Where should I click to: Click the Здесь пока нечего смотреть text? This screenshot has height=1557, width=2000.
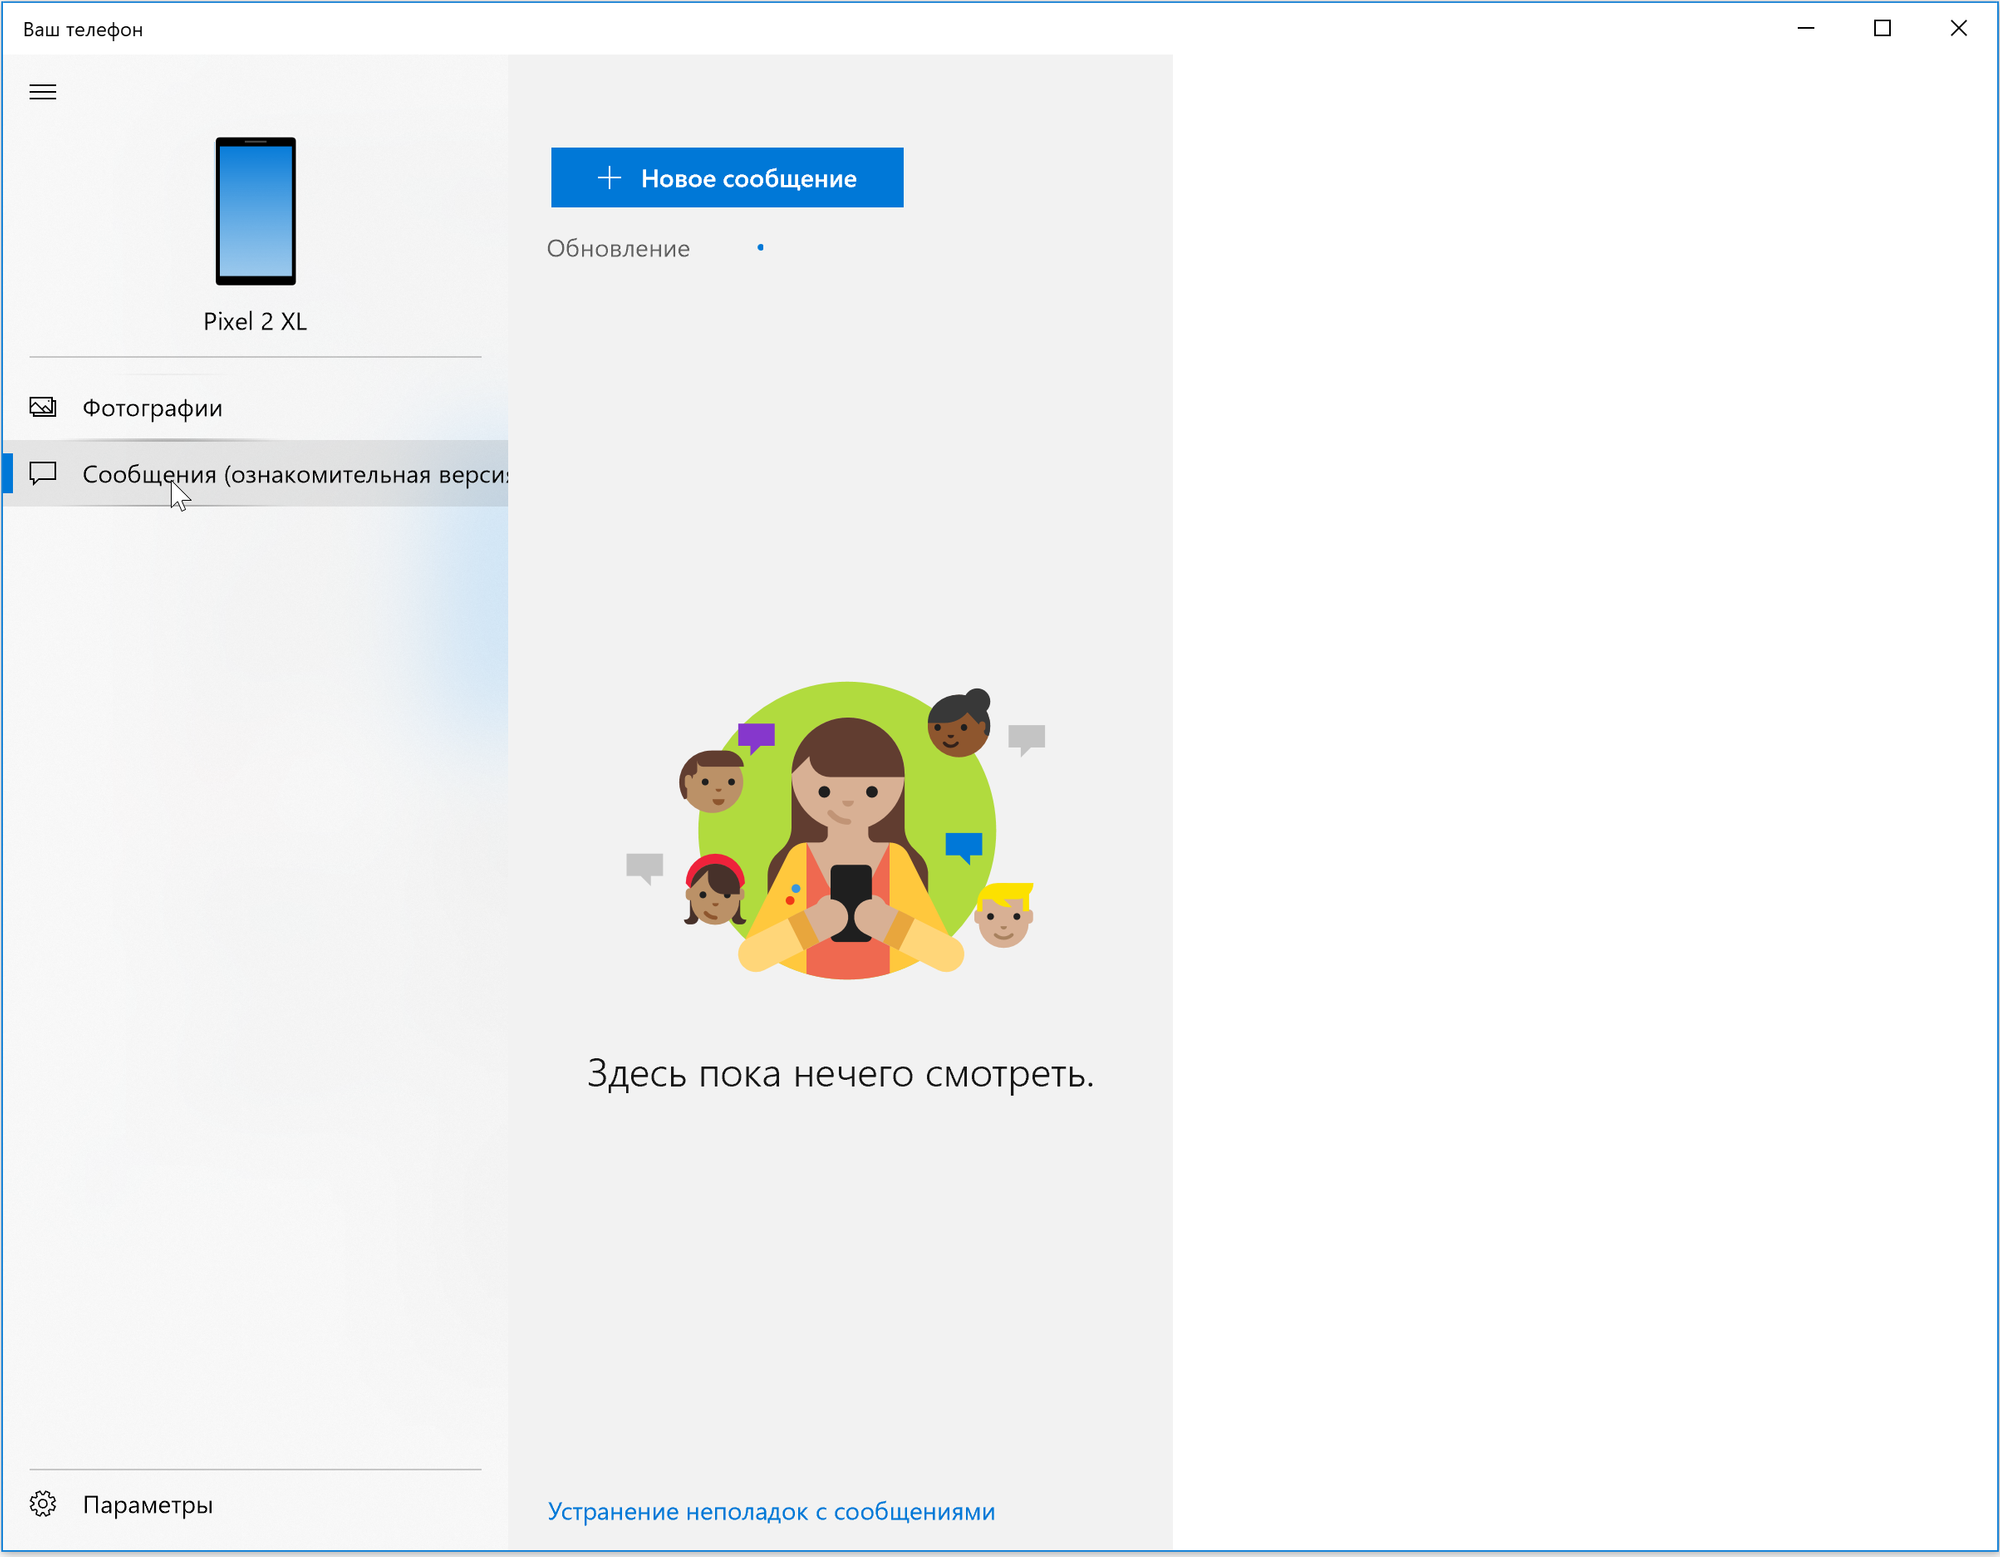[x=840, y=1074]
